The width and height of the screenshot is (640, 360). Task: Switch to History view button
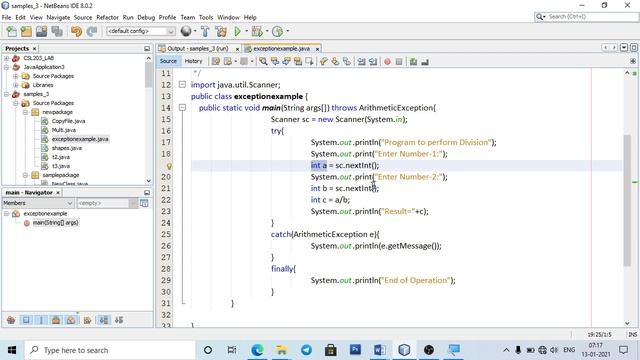(193, 61)
